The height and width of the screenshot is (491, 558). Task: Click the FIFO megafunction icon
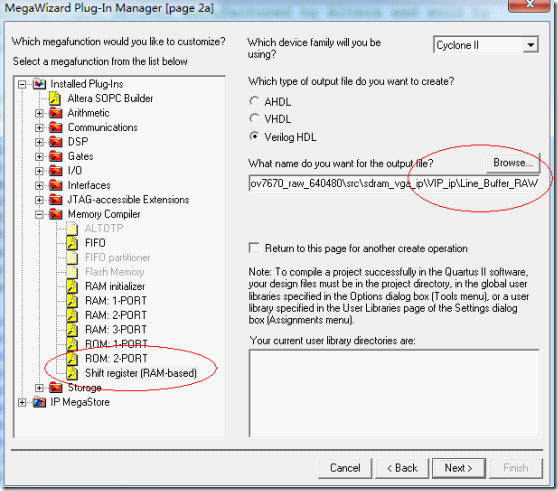pos(72,243)
